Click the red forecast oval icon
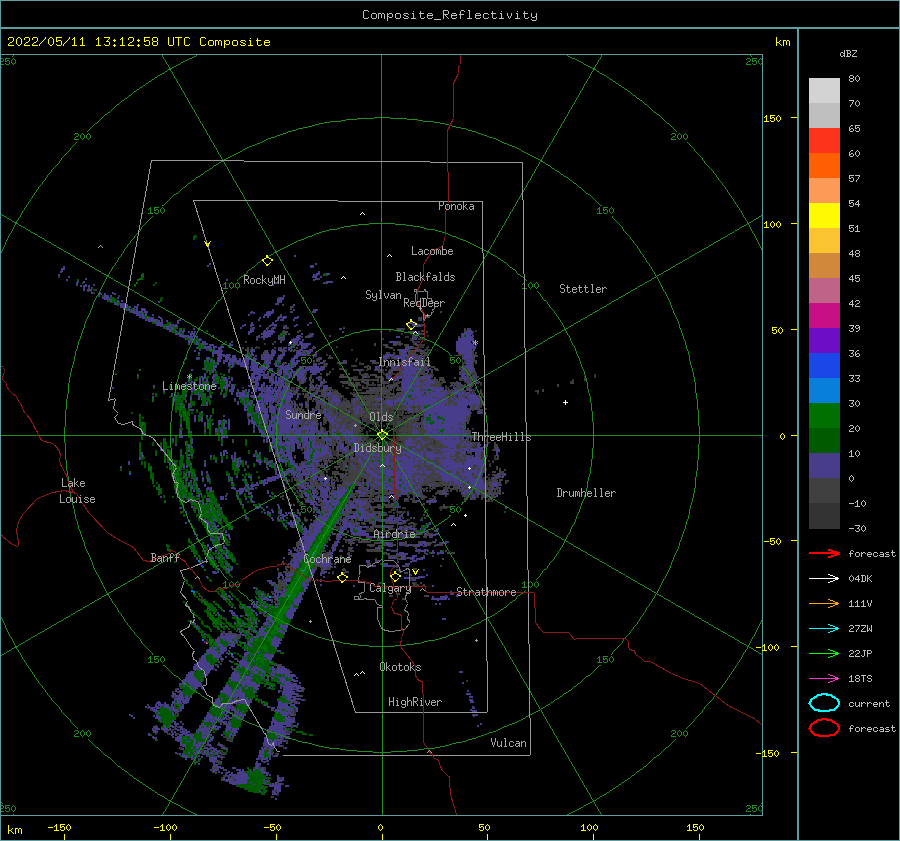Viewport: 900px width, 841px height. point(824,728)
